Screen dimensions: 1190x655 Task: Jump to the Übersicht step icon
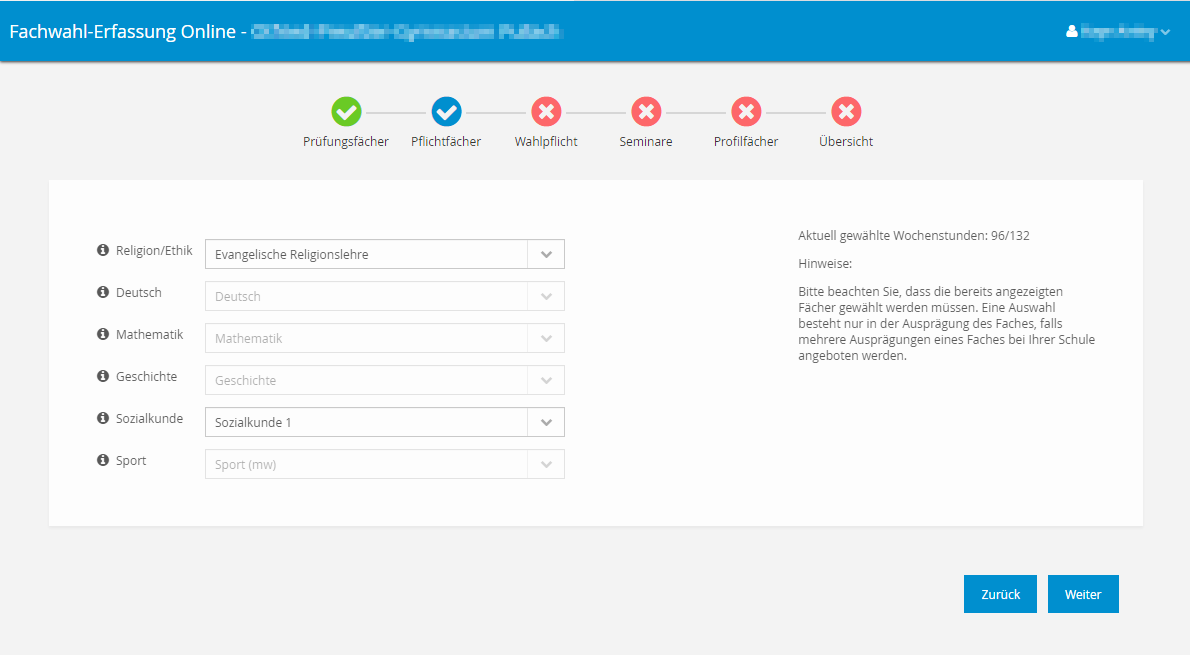[846, 112]
